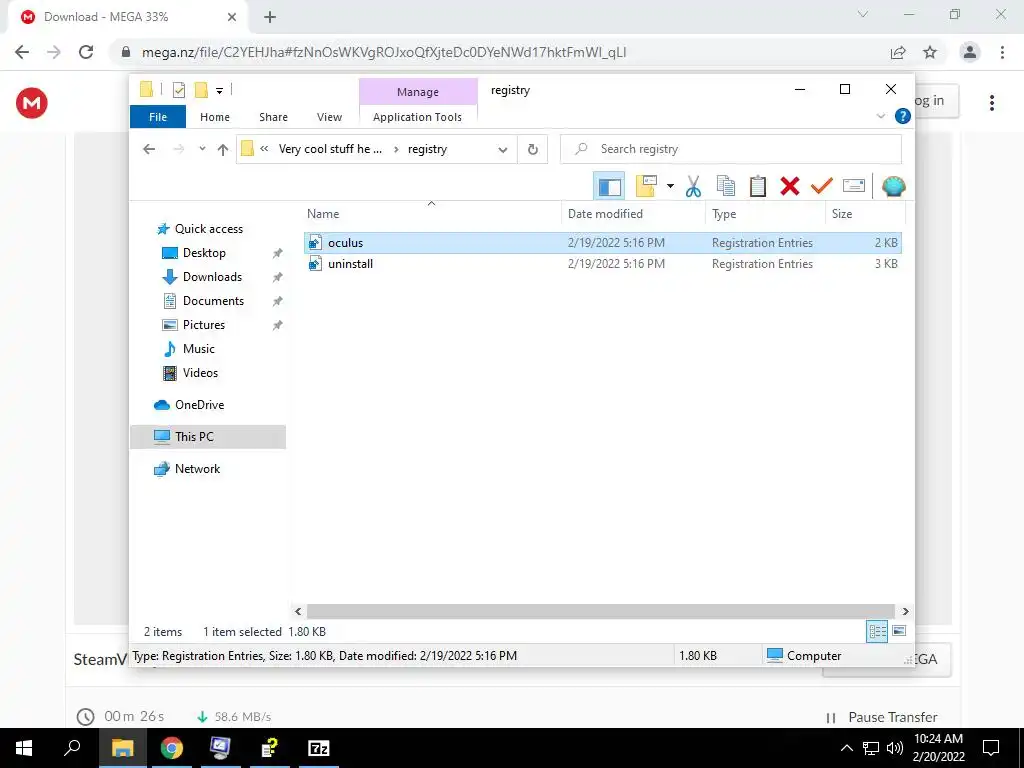The image size is (1024, 768).
Task: Click the Manage contextual tab
Action: click(418, 92)
